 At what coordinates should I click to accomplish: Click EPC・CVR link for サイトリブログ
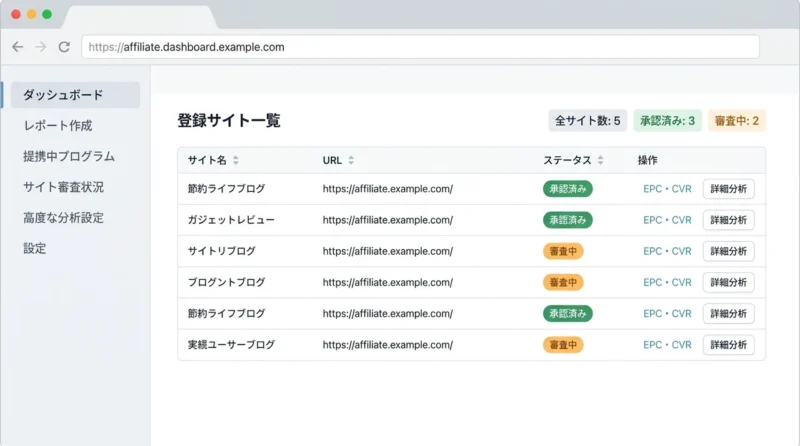[x=667, y=251]
